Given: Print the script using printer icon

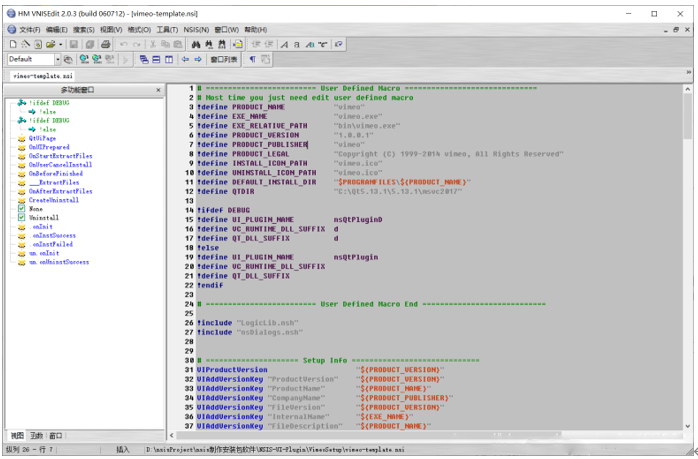Looking at the screenshot, I should coord(106,44).
